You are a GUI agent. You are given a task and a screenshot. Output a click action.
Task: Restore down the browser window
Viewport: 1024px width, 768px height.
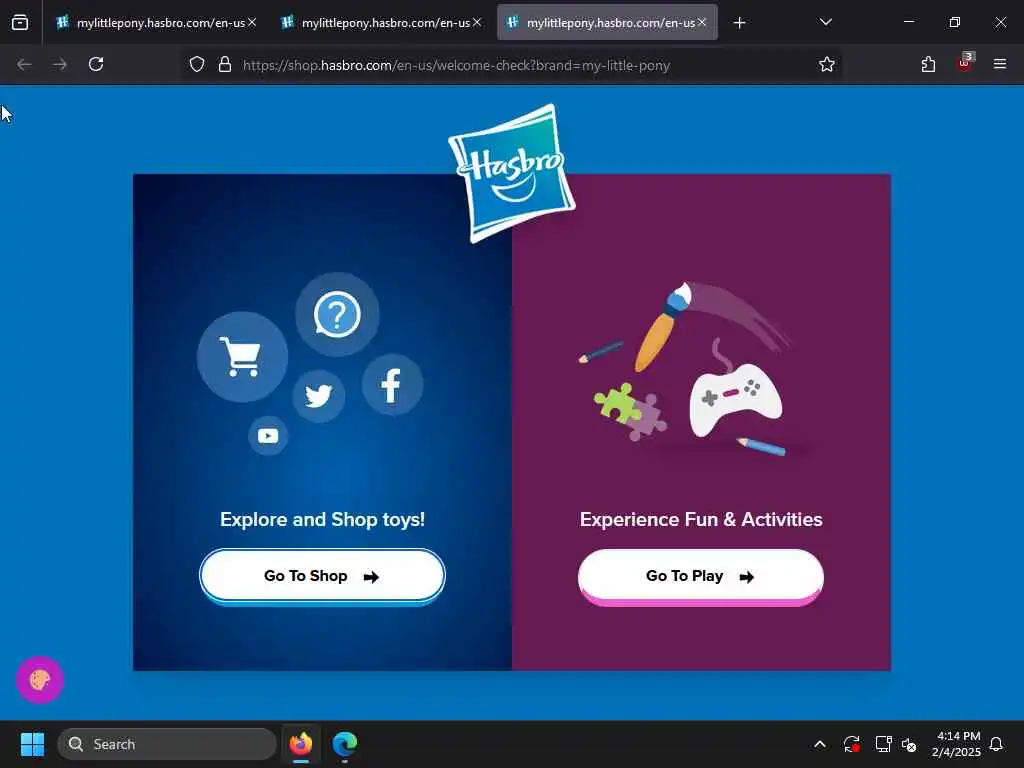pyautogui.click(x=955, y=22)
